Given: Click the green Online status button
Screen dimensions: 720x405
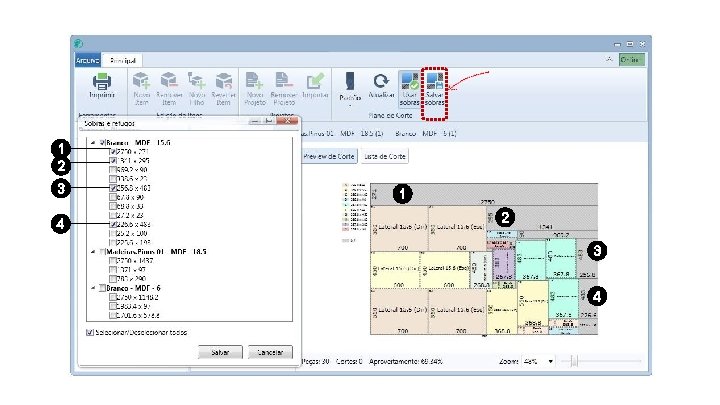Looking at the screenshot, I should coord(632,59).
